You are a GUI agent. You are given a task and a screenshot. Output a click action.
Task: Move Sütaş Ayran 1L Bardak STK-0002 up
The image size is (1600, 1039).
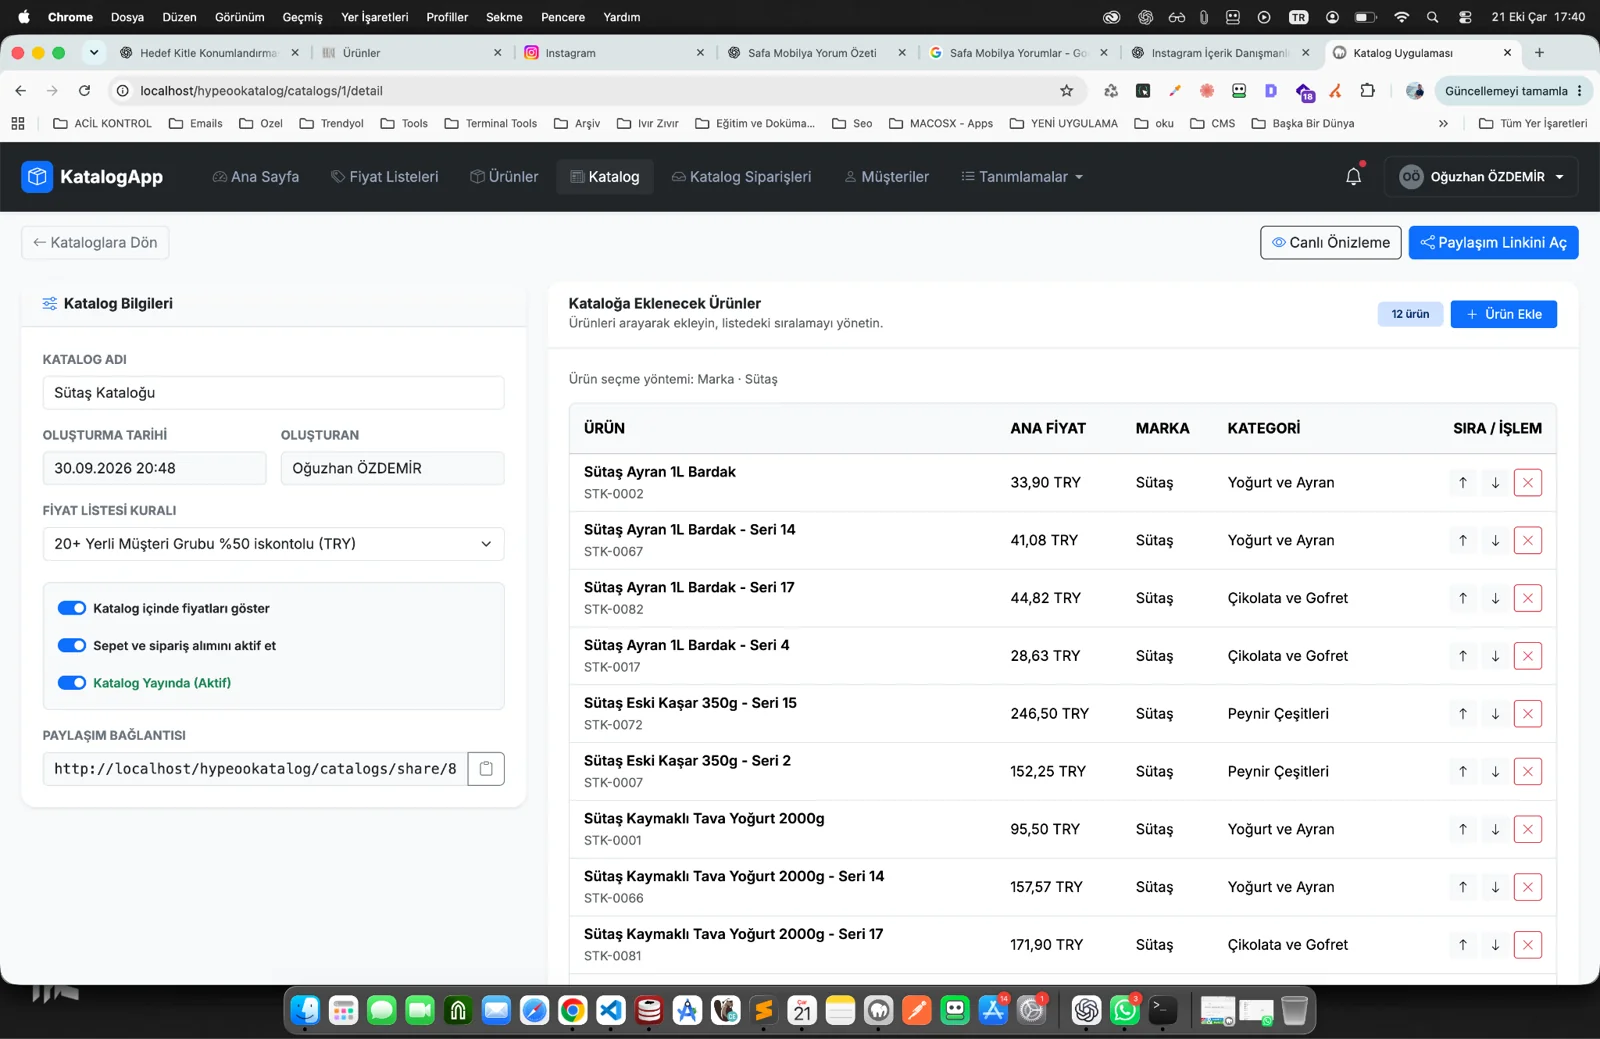[1463, 483]
